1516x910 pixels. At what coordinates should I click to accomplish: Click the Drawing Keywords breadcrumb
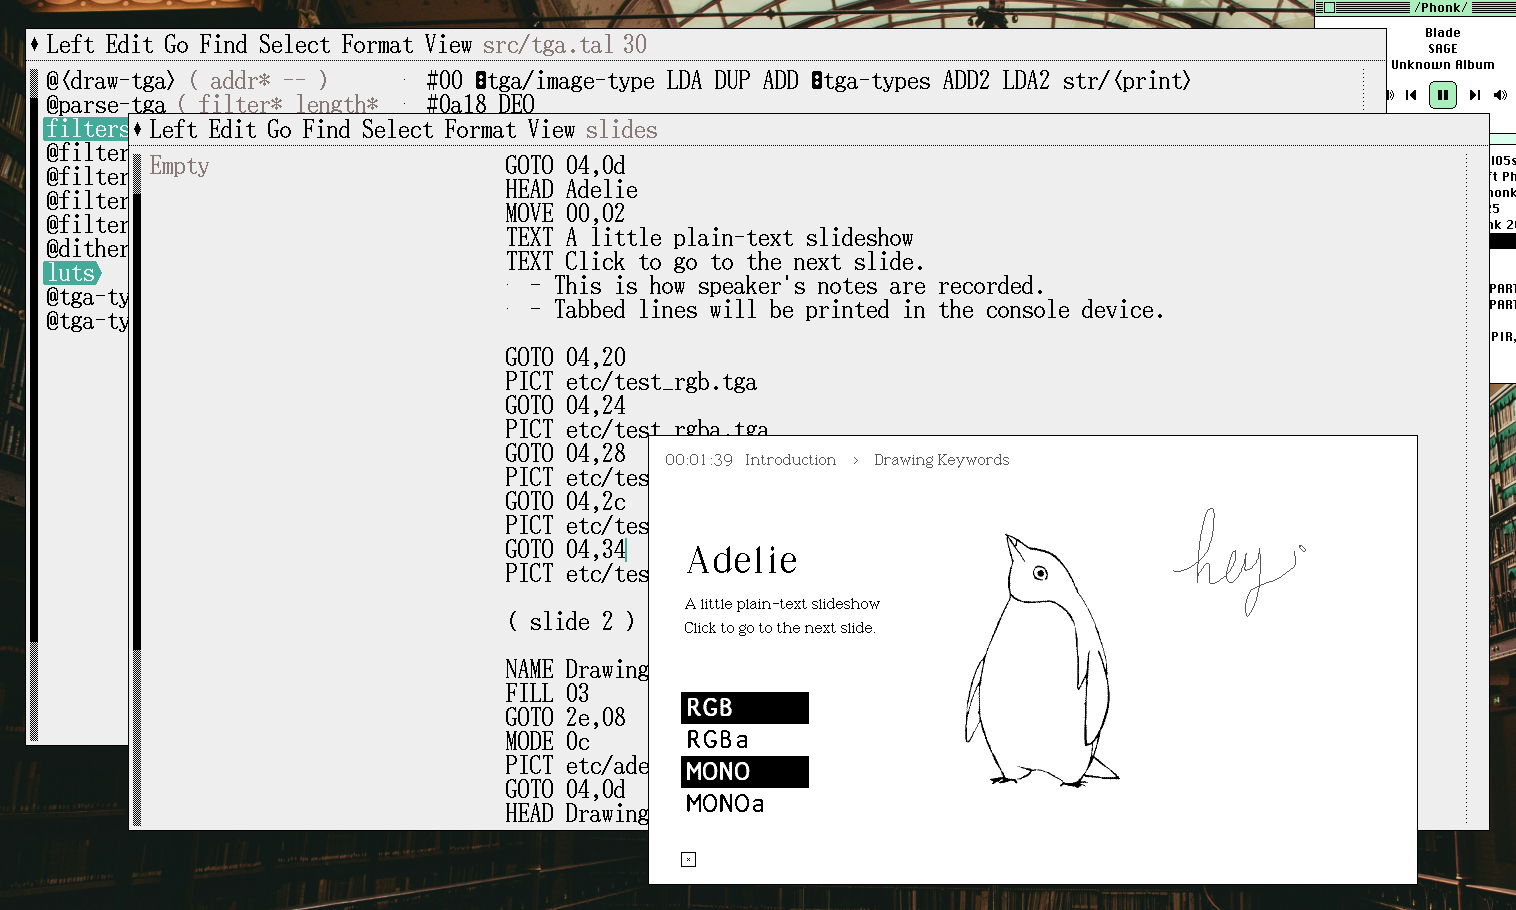[941, 460]
